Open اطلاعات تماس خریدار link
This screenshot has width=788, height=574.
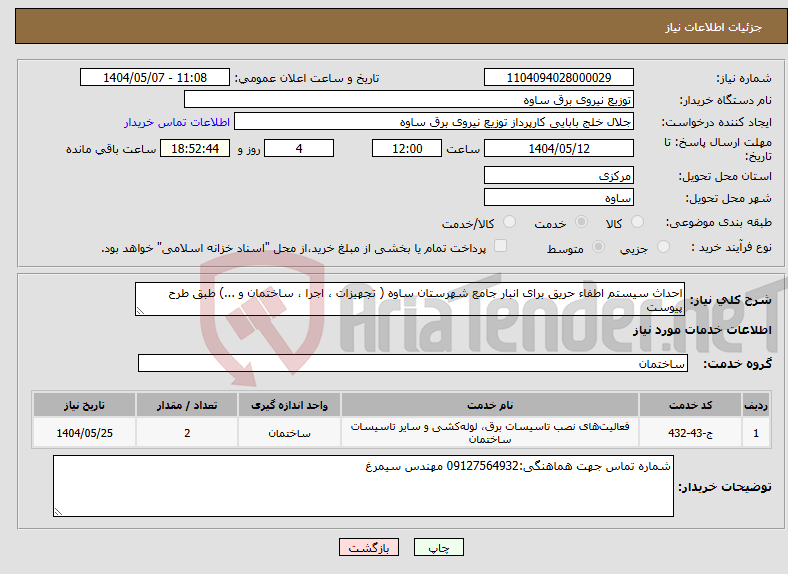(177, 122)
